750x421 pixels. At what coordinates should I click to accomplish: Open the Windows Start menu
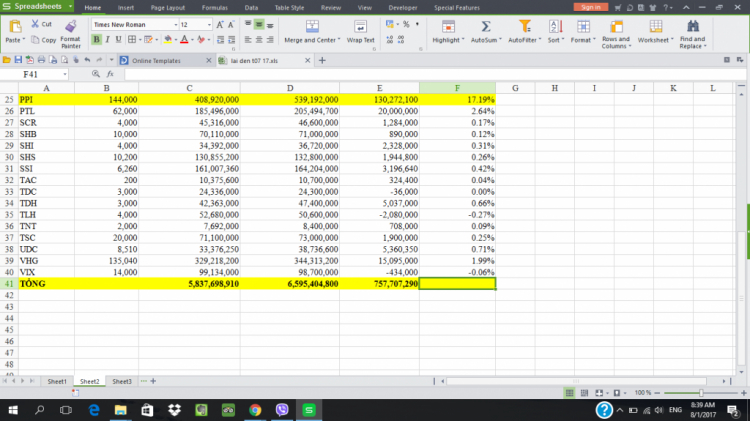[x=13, y=410]
